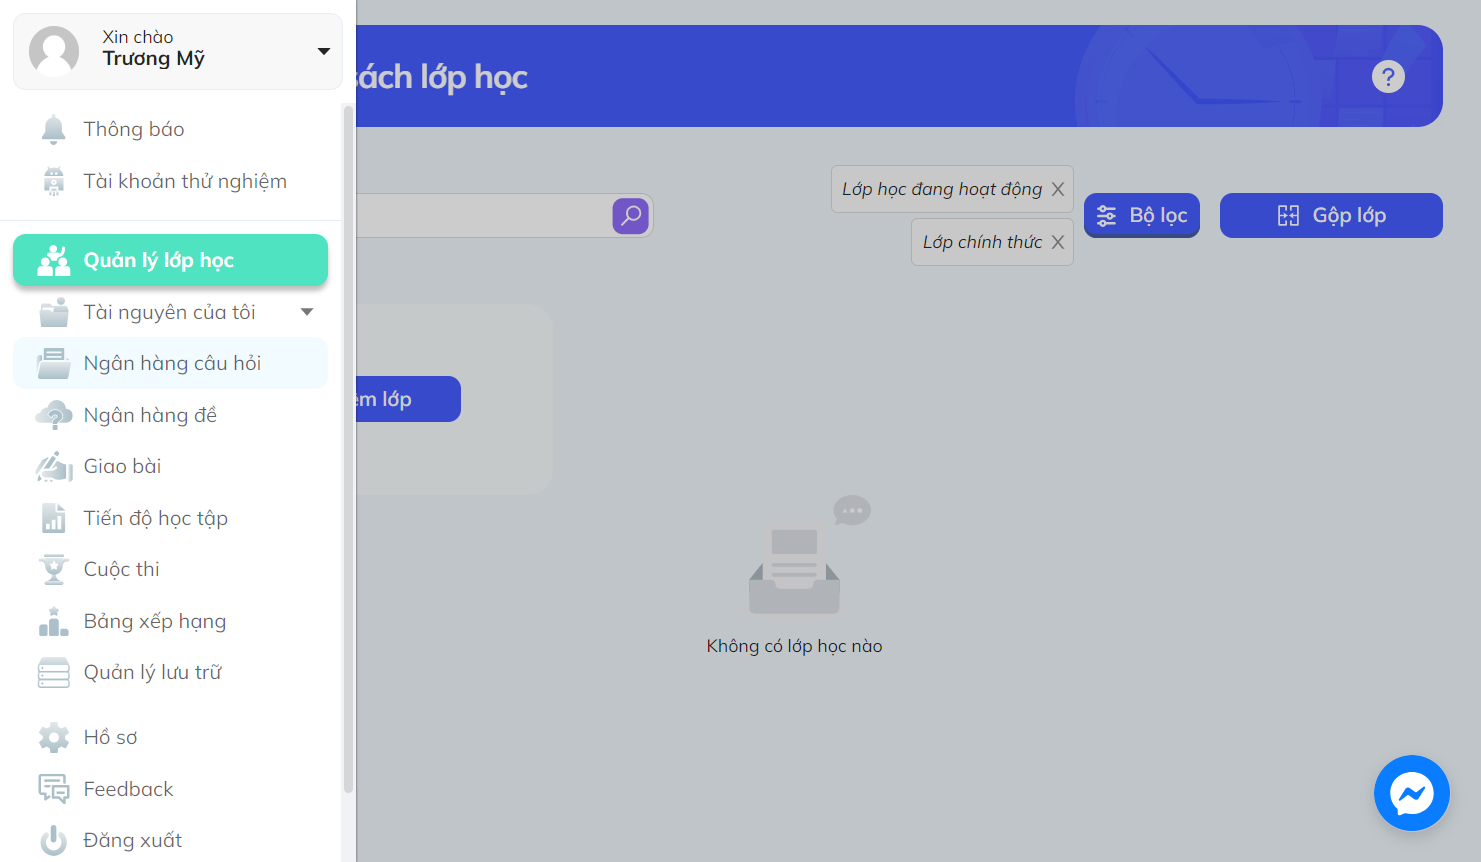Screen dimensions: 1481x862
Task: Click the Tiến độ học tập chart icon
Action: (x=54, y=518)
